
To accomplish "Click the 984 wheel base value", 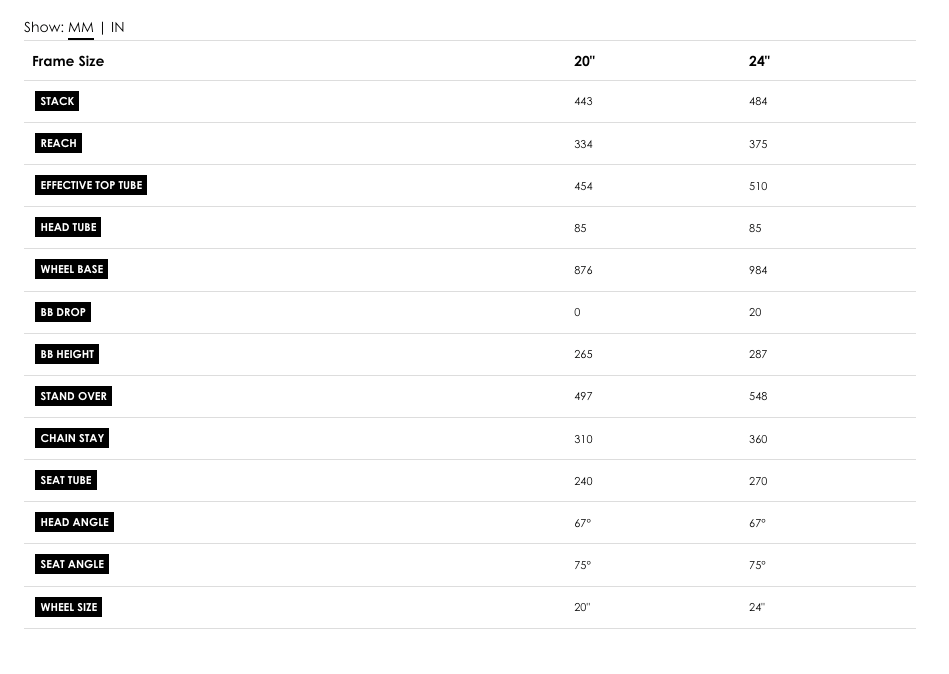I will click(758, 270).
